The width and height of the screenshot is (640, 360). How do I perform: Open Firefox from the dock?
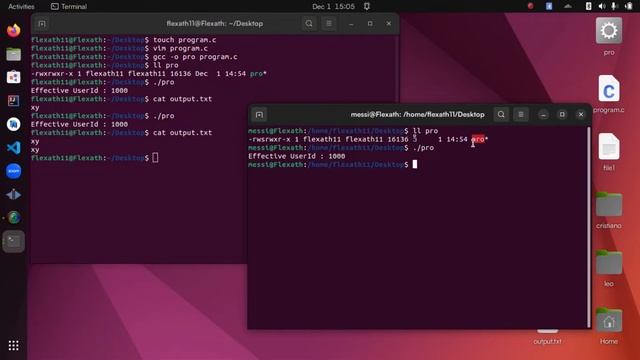pyautogui.click(x=13, y=31)
